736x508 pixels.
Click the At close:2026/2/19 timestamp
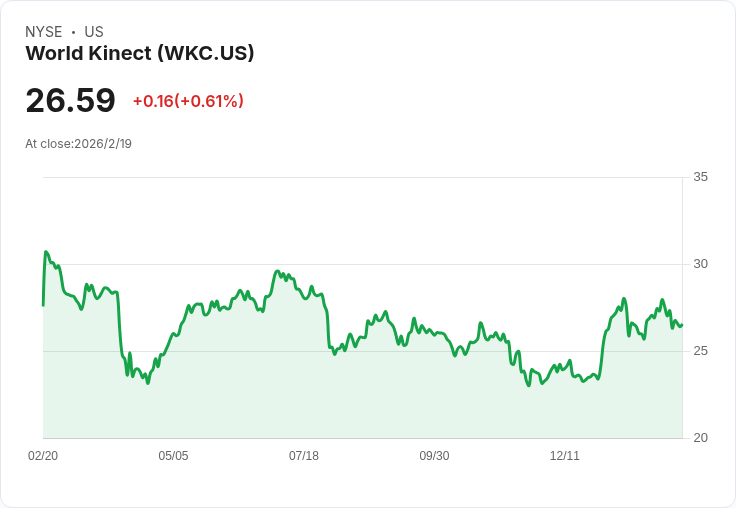[78, 143]
